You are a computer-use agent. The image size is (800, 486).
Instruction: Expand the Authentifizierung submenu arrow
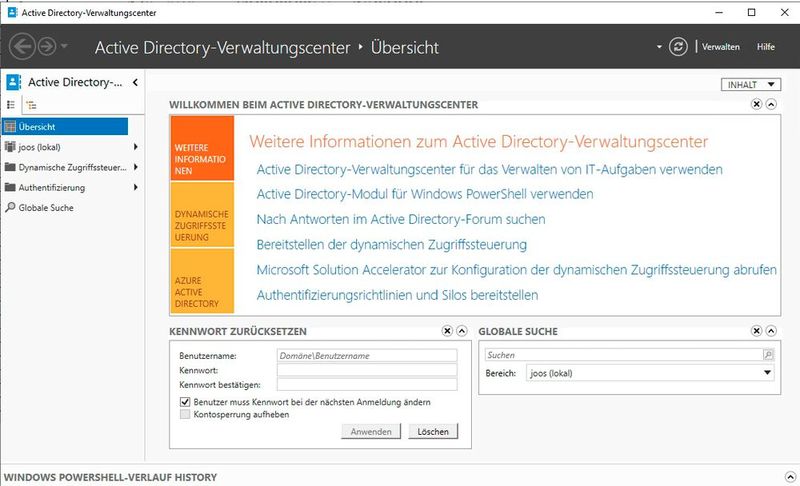(x=136, y=187)
